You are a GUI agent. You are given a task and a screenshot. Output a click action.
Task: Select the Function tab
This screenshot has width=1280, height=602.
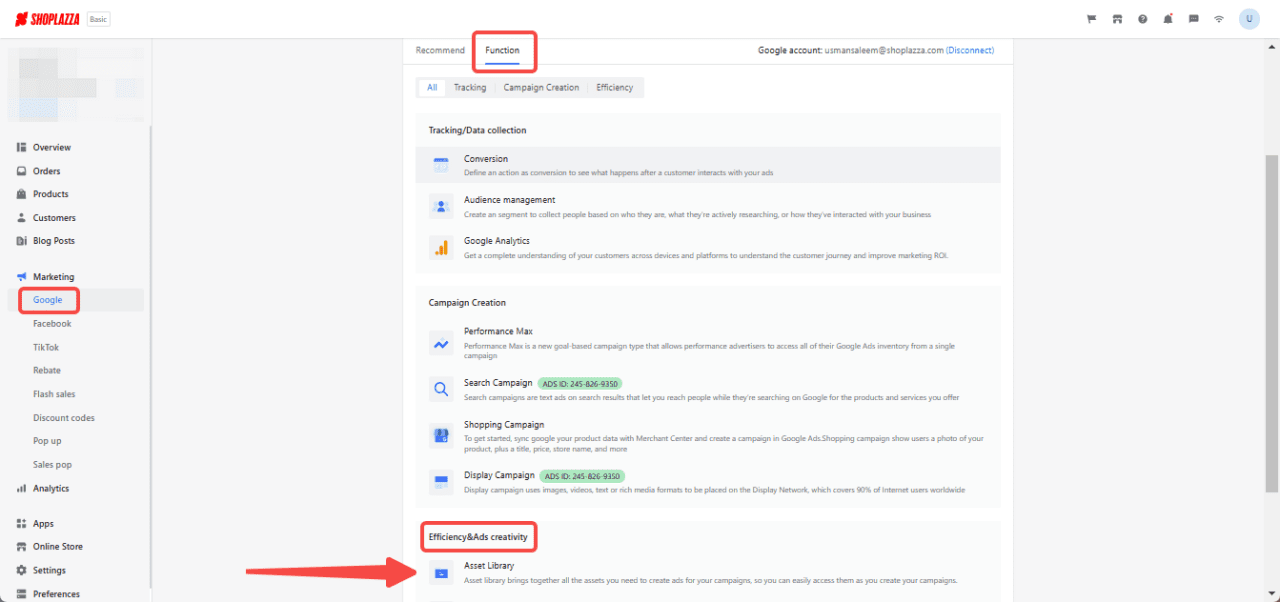(502, 50)
